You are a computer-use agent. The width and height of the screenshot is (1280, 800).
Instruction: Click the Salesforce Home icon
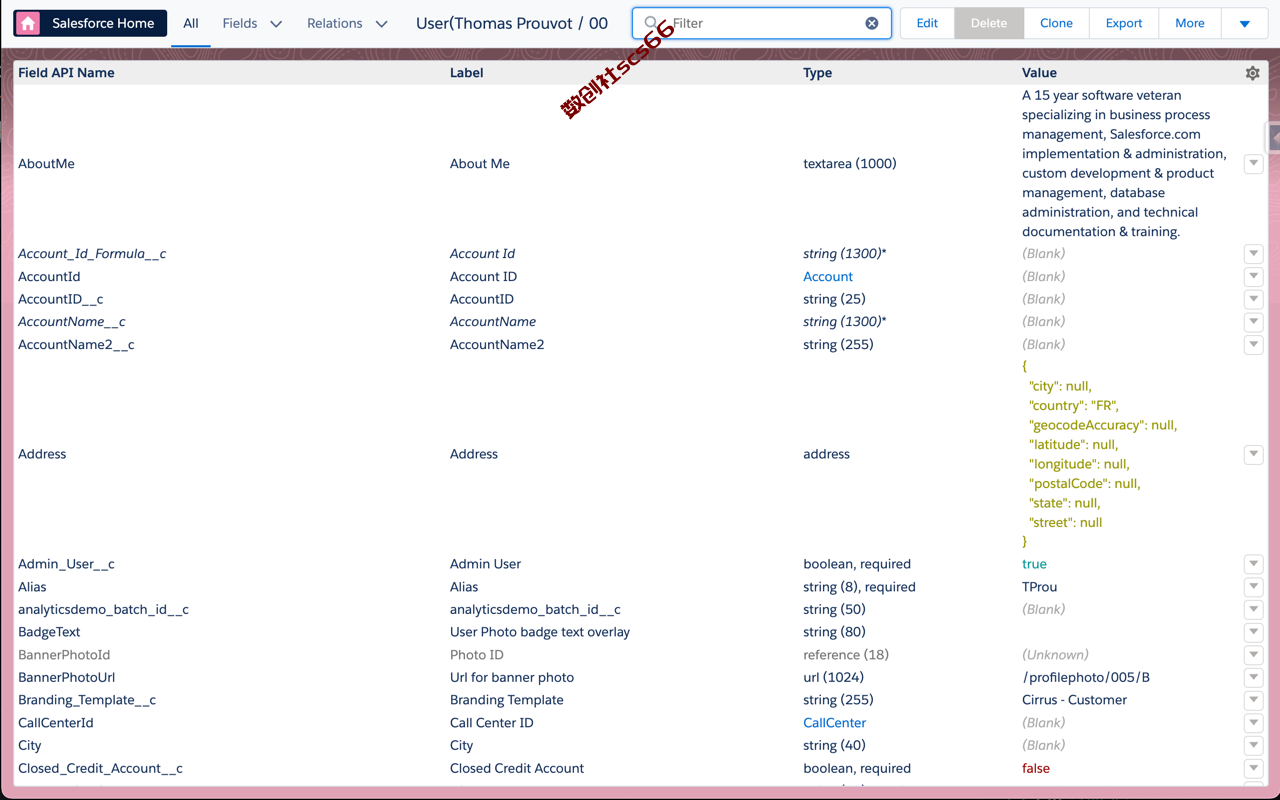click(x=28, y=23)
